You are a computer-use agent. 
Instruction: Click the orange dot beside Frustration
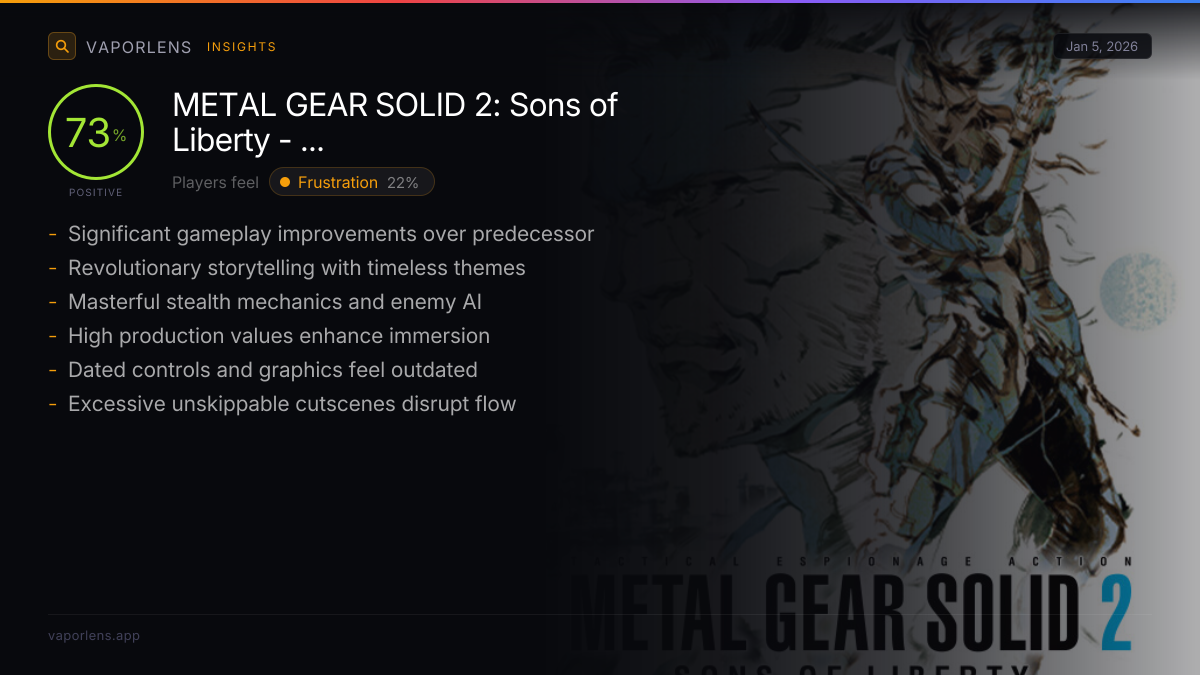[x=285, y=182]
